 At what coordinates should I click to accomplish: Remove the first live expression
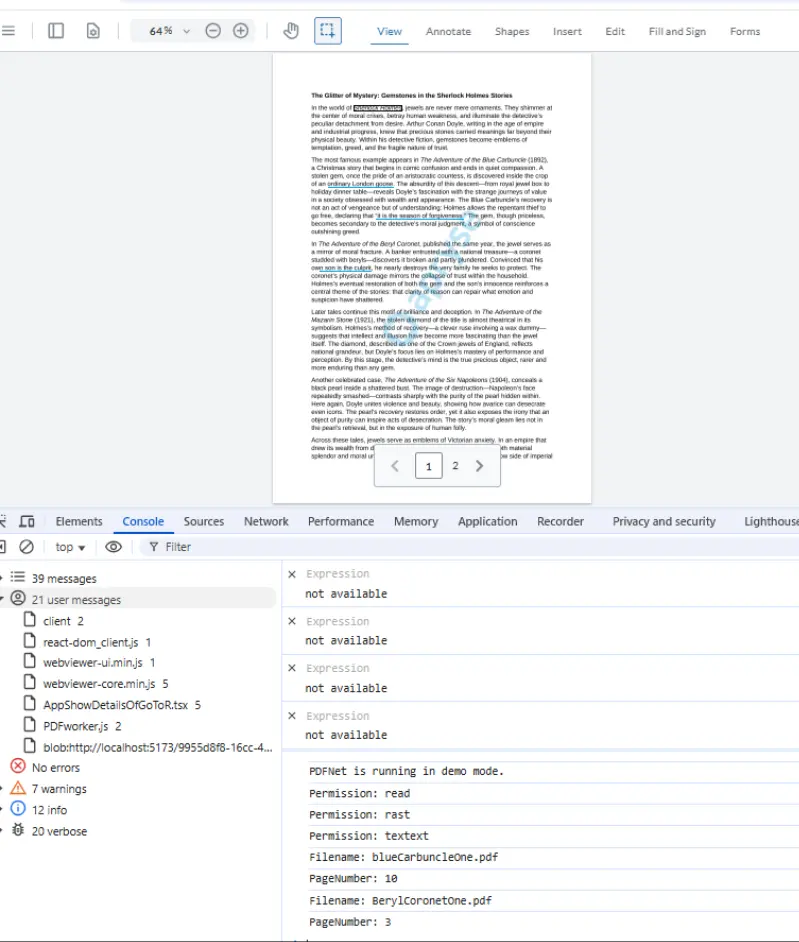[292, 574]
